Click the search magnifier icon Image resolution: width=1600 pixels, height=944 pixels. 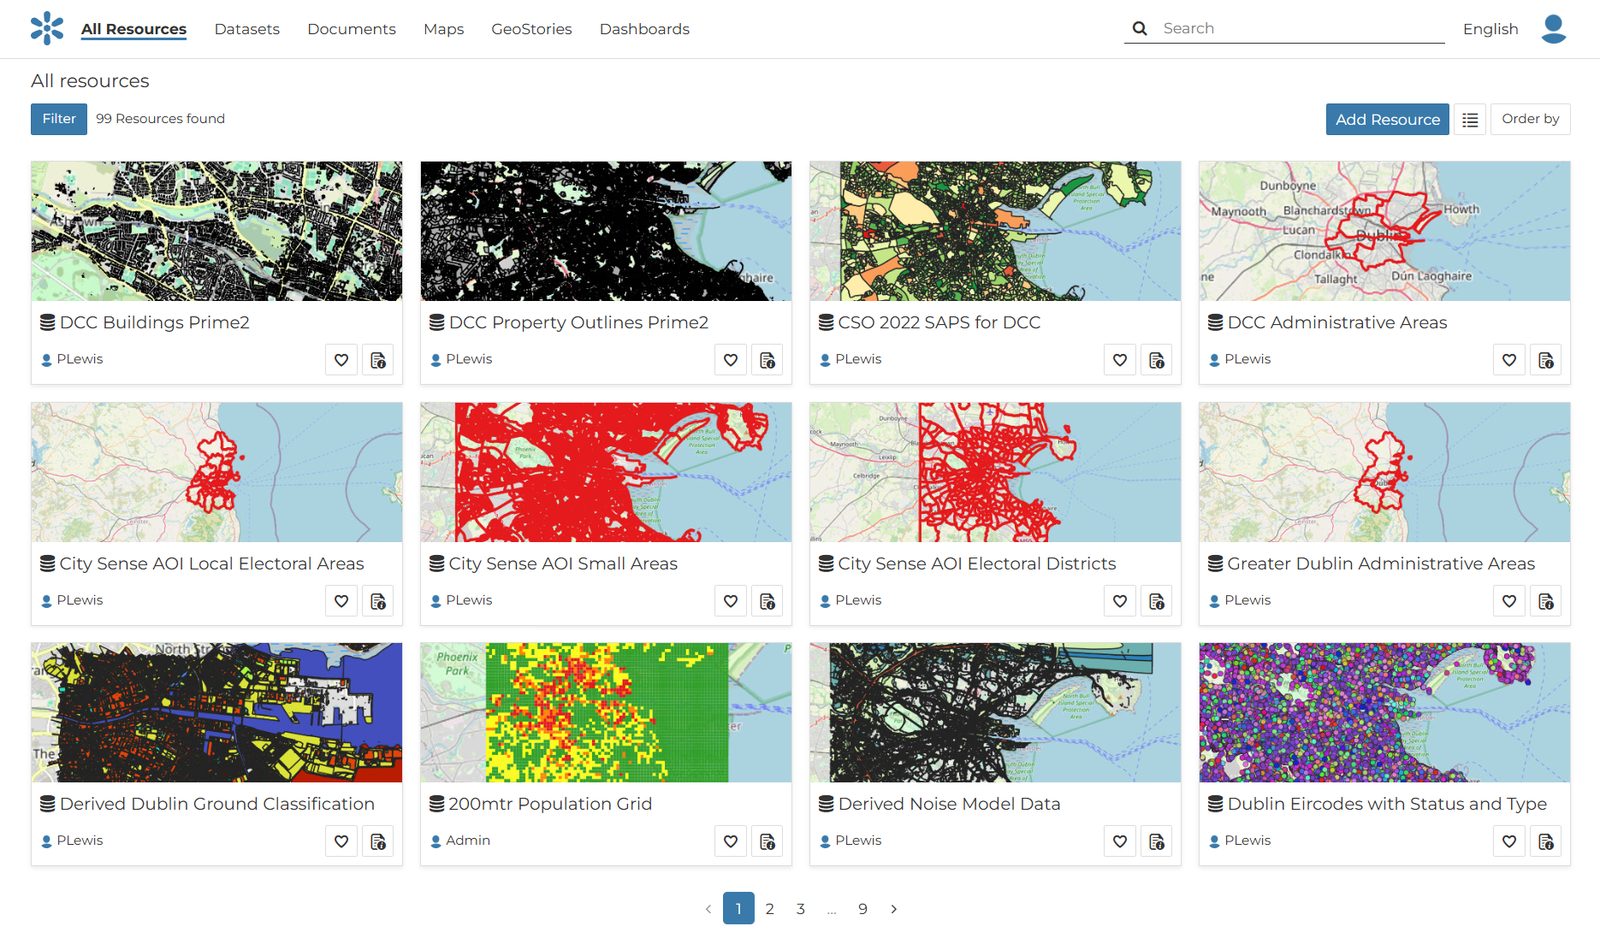pos(1139,29)
